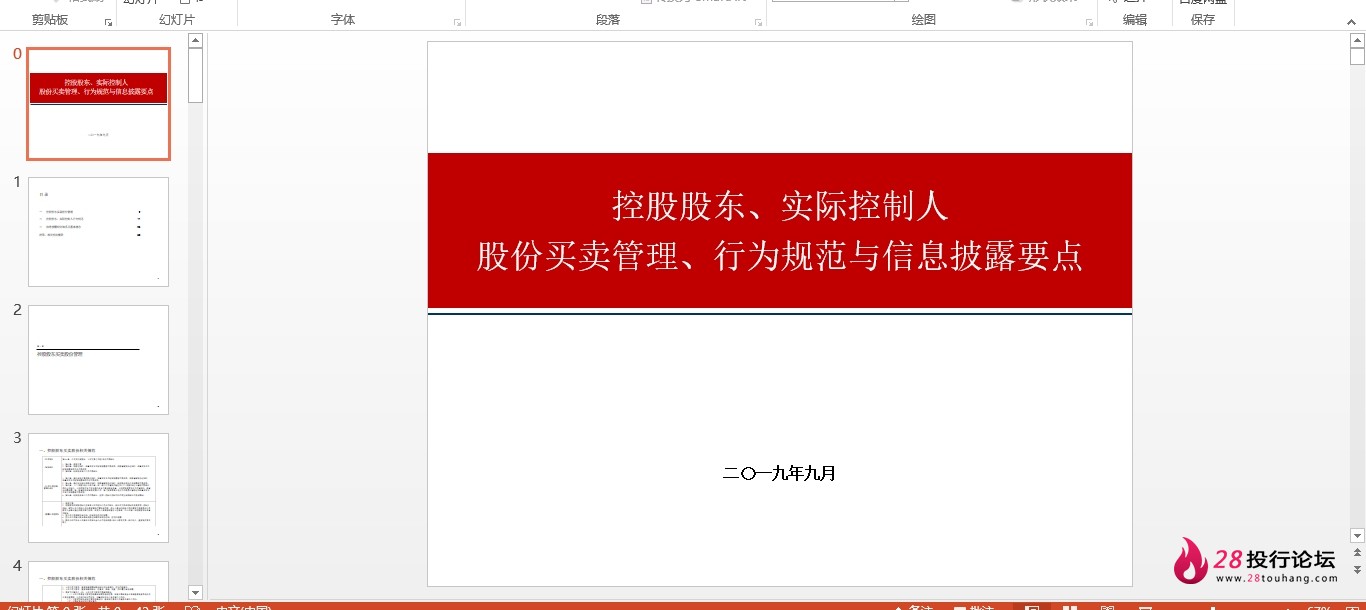
Task: Click thumbnail panel scroll-up arrow
Action: click(x=195, y=41)
